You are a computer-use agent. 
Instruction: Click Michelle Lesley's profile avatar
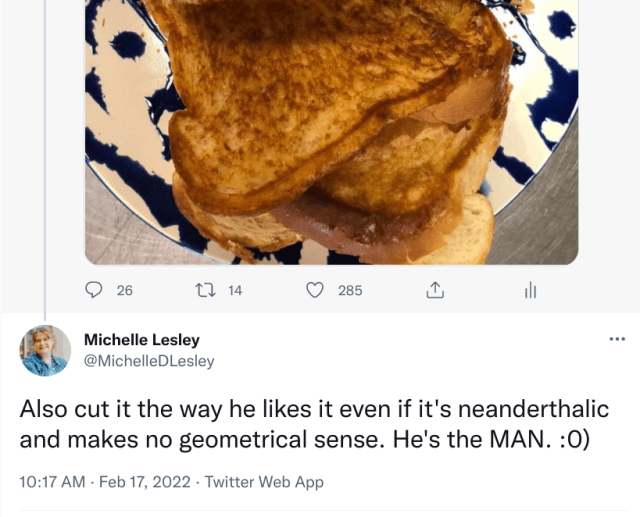click(x=46, y=351)
